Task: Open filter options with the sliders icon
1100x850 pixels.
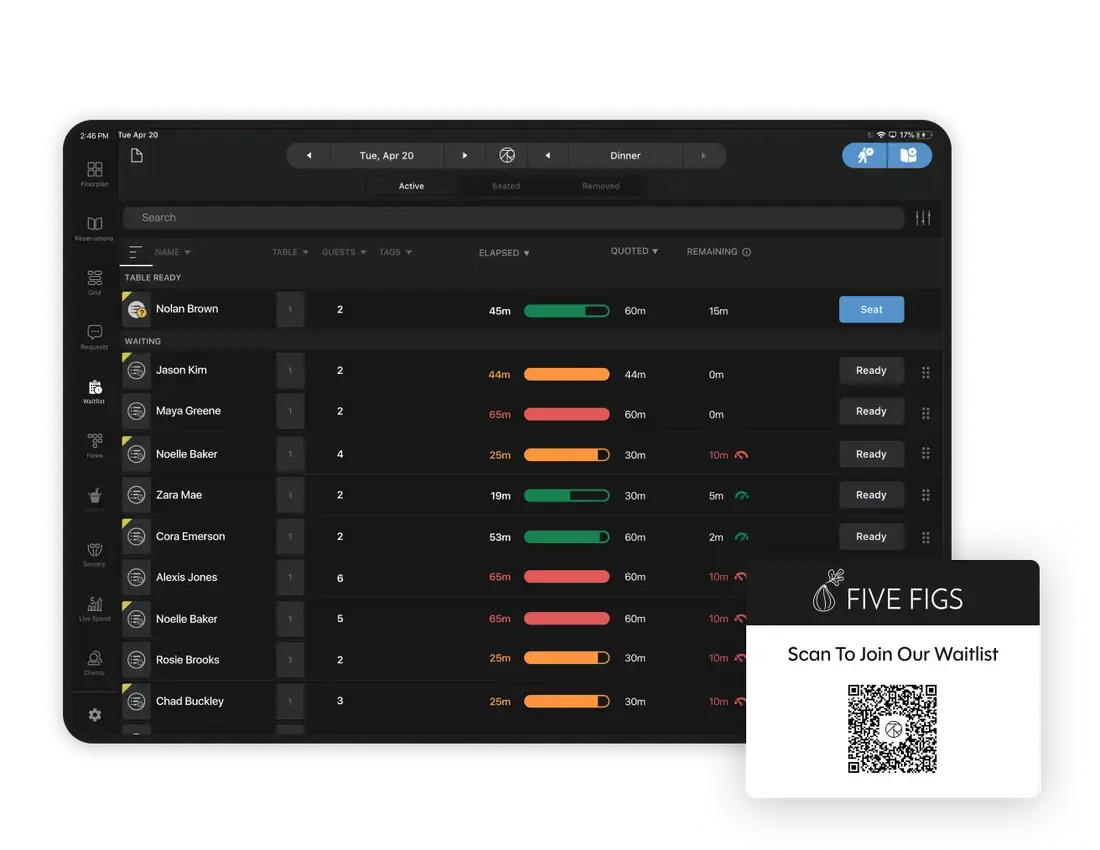Action: (923, 218)
